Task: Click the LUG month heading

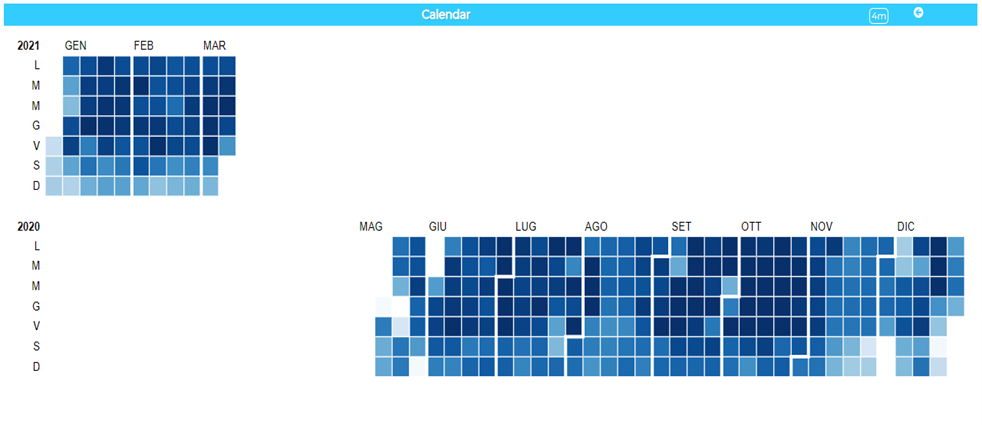Action: (526, 227)
